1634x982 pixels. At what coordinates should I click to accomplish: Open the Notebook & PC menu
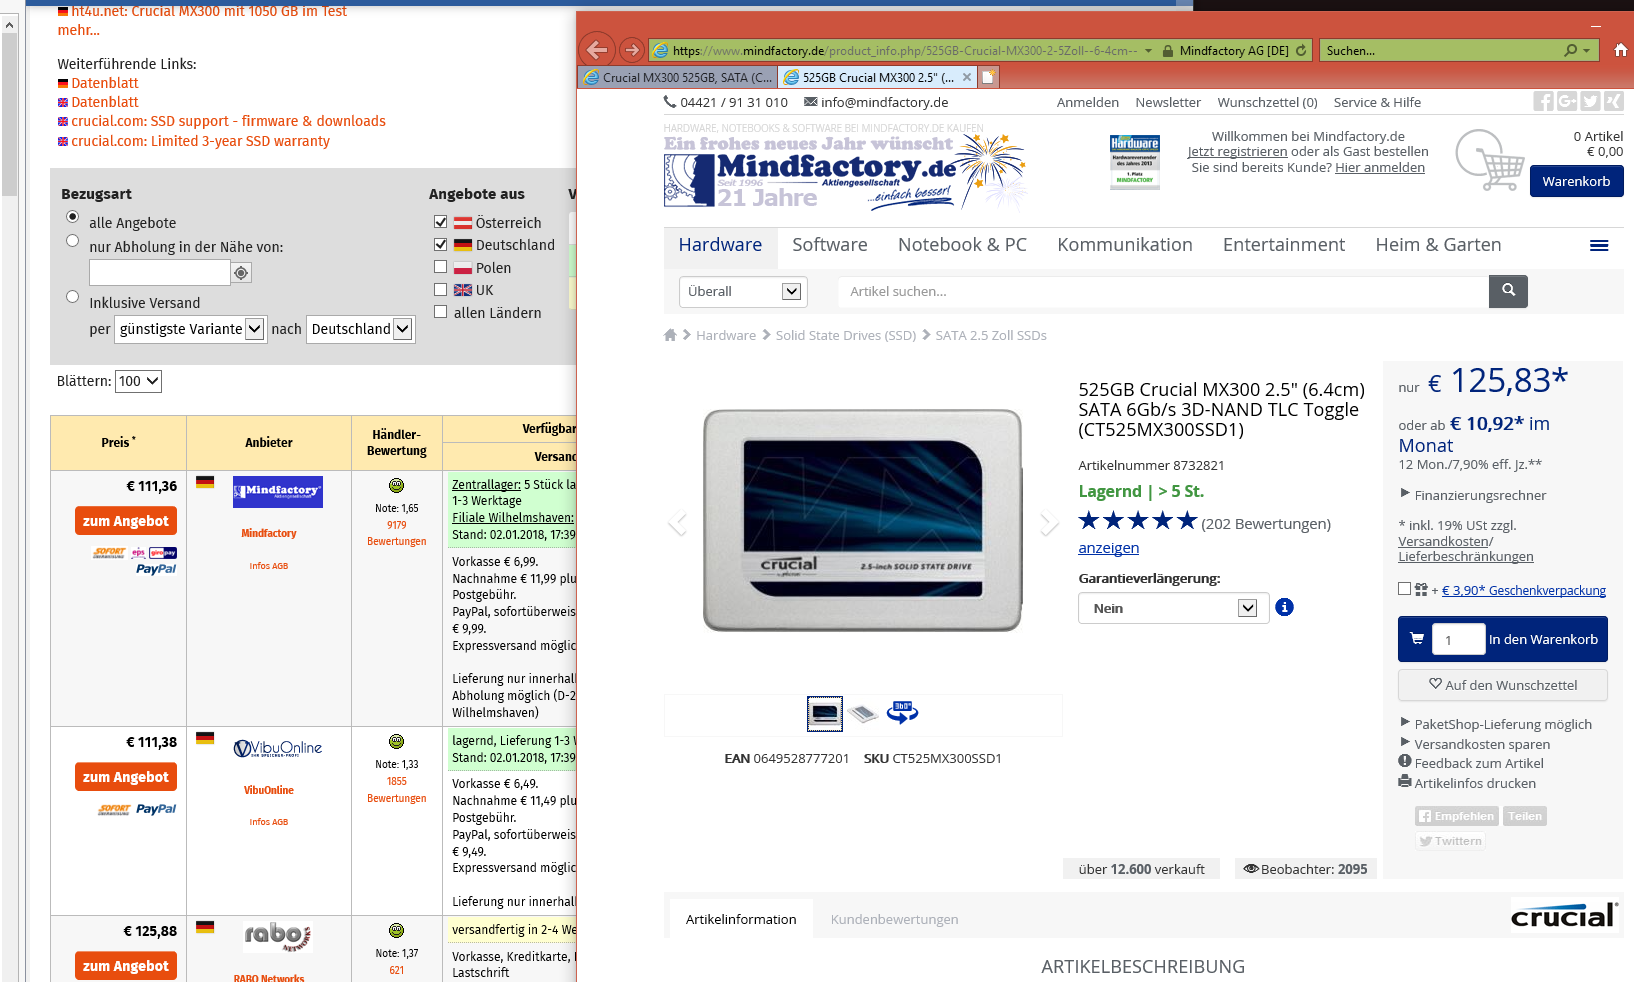pyautogui.click(x=962, y=245)
